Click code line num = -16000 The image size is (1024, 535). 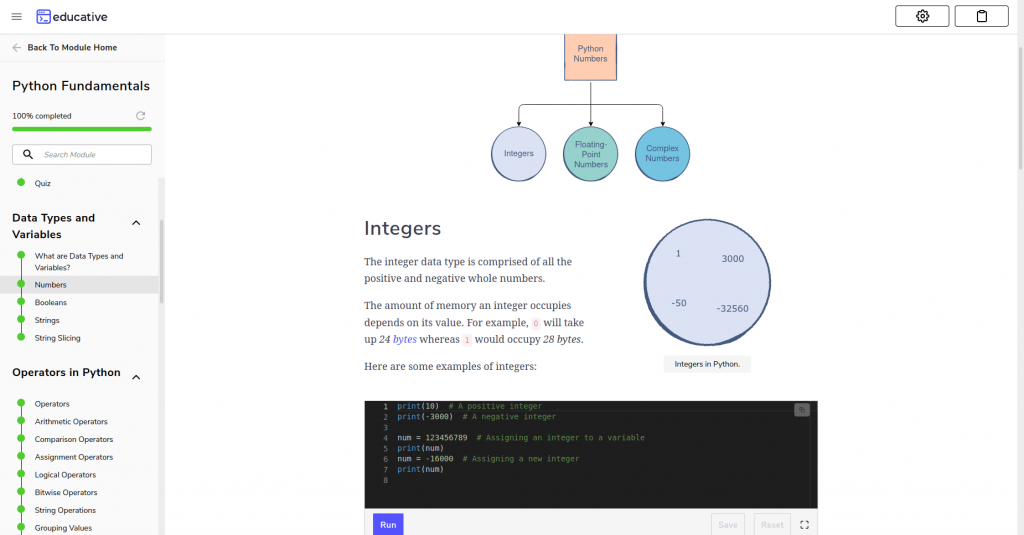click(488, 459)
